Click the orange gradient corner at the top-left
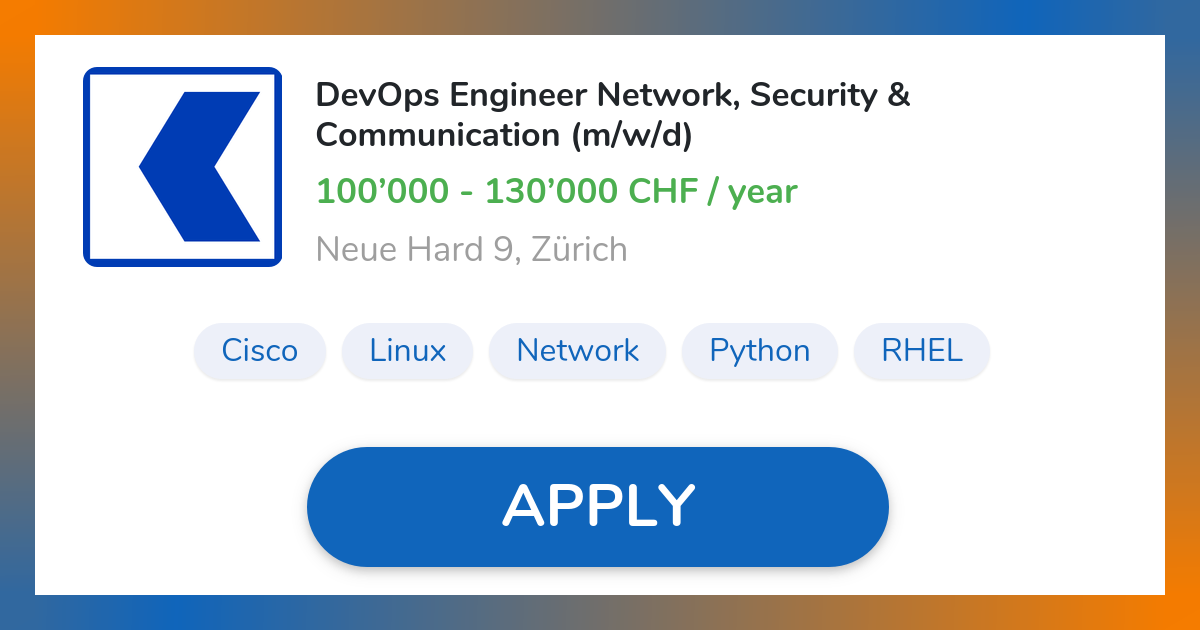Viewport: 1200px width, 630px height. (16, 16)
